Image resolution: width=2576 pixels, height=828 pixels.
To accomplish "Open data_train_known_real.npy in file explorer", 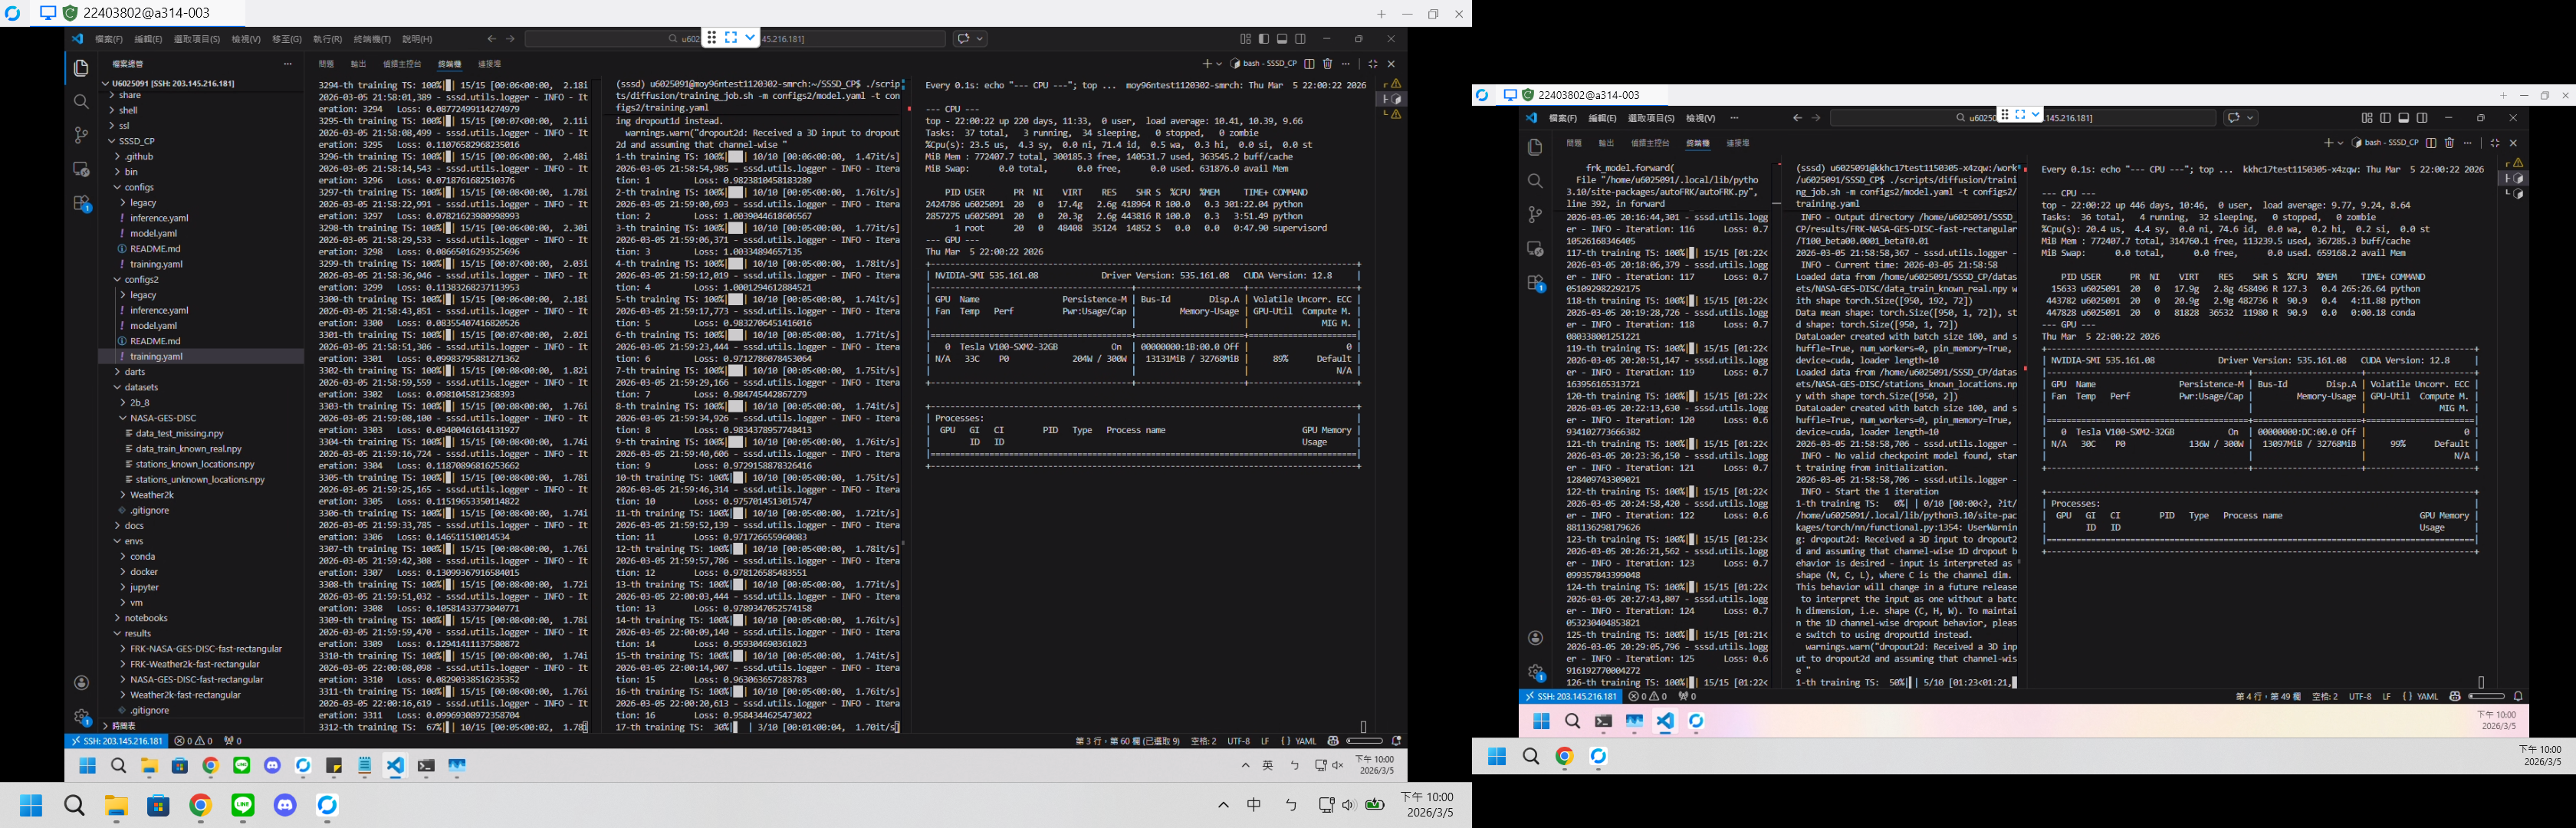I will (188, 449).
